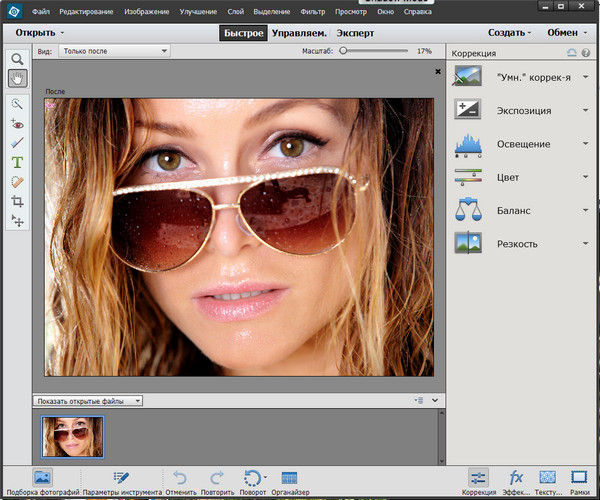600x500 pixels.
Task: Click the Поворот (Rotate) icon
Action: click(x=254, y=478)
